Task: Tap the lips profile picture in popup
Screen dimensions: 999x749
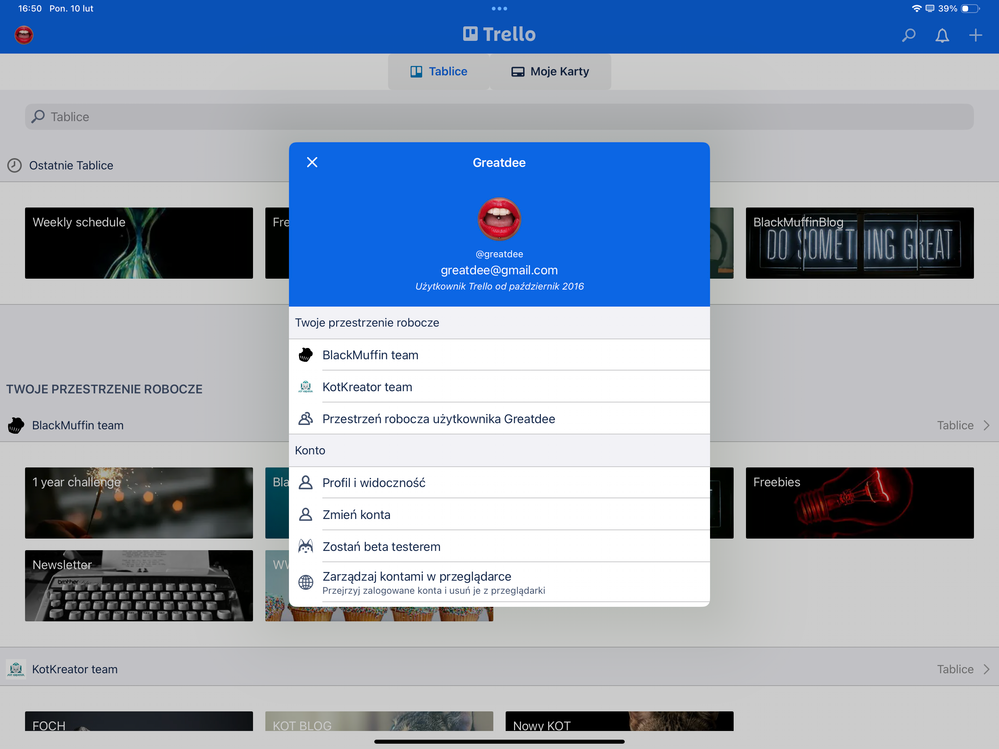Action: [500, 219]
